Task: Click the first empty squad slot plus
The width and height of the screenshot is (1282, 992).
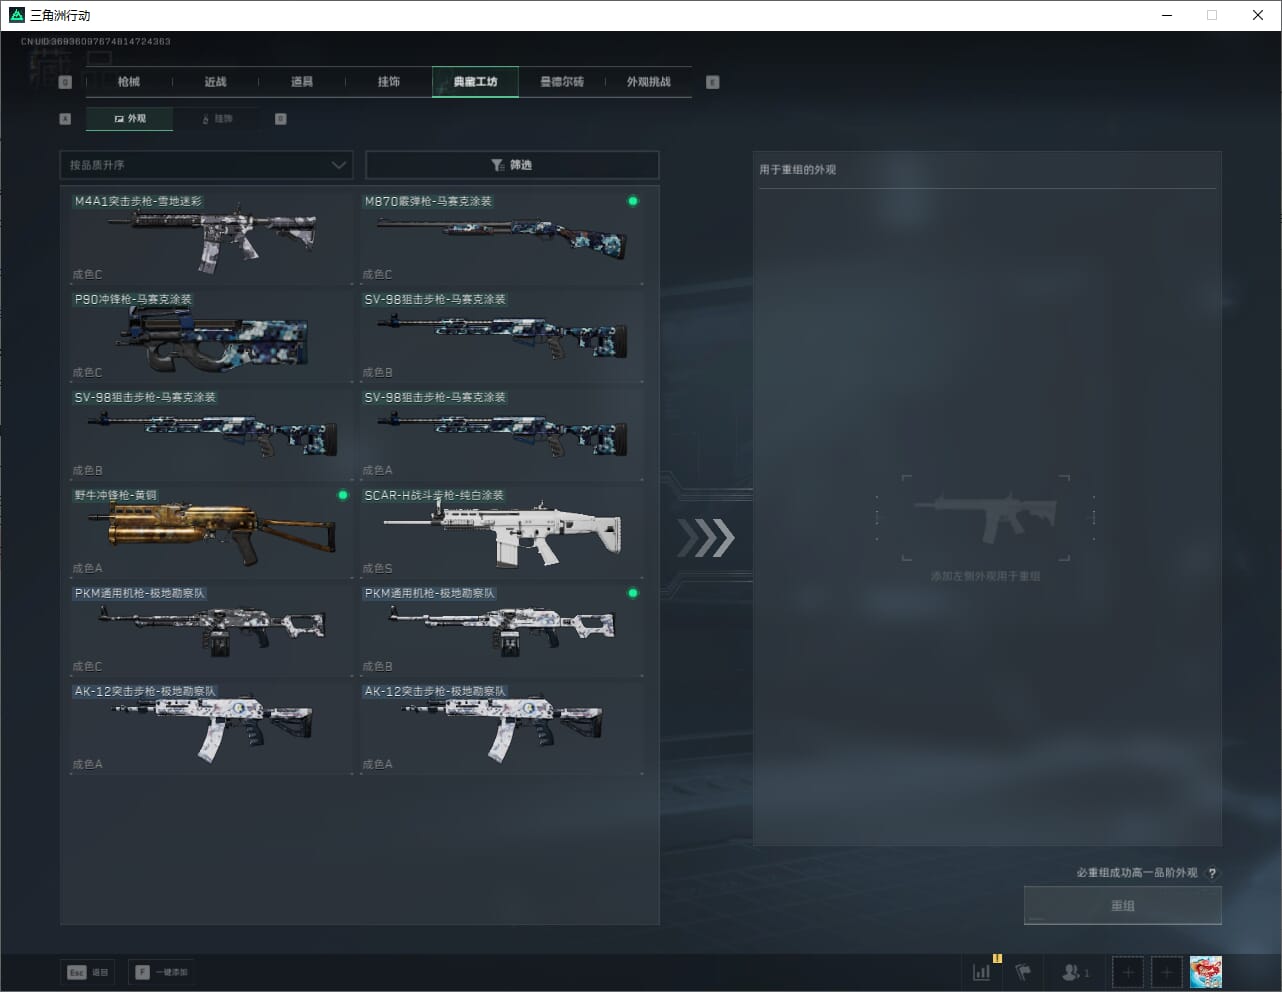Action: point(1128,972)
